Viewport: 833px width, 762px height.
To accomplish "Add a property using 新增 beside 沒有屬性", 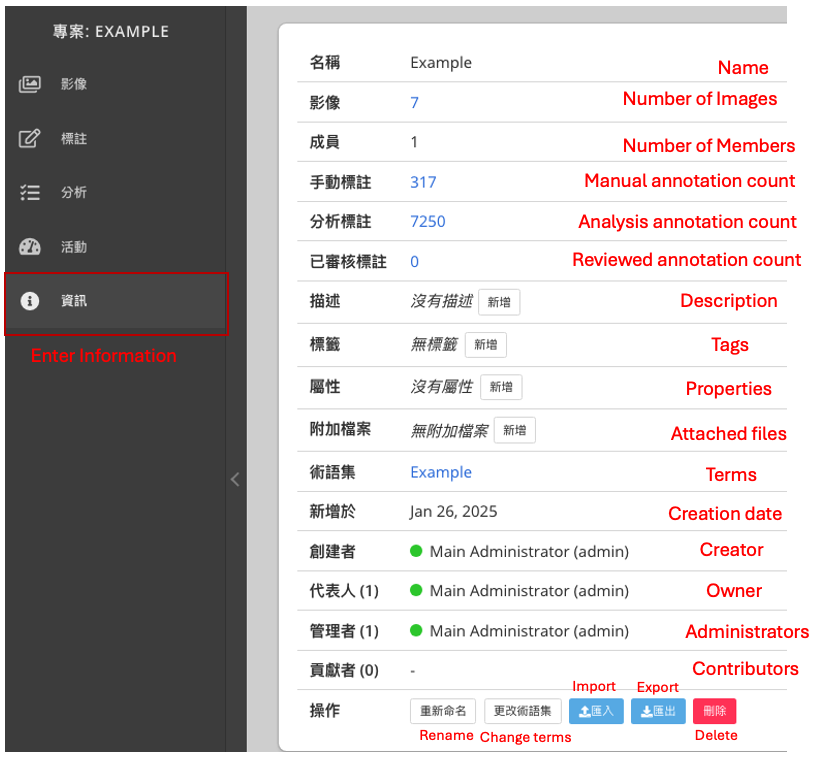I will [501, 387].
